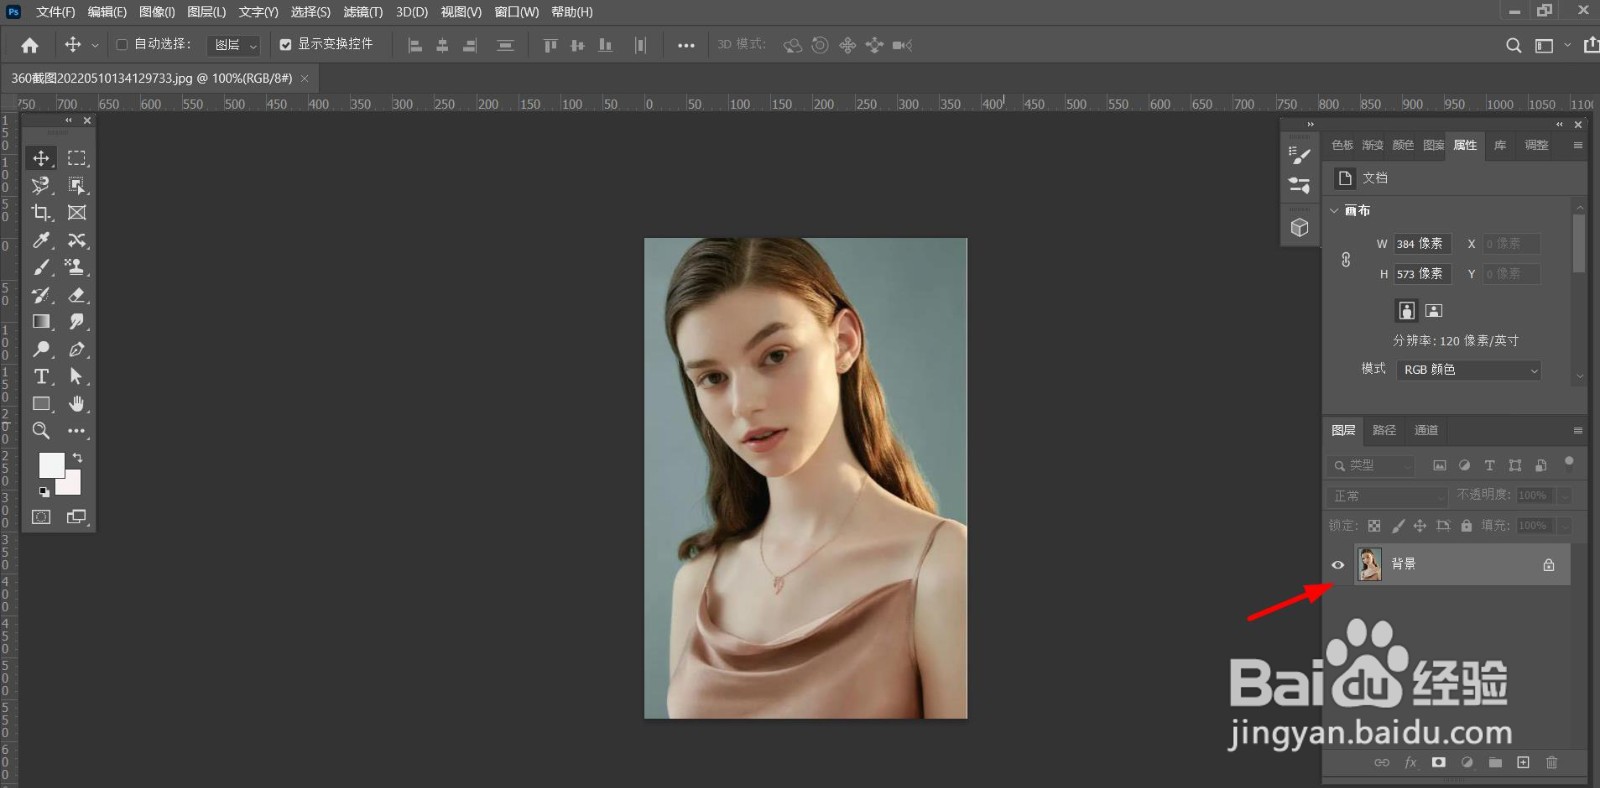Open the 图层 auto-select target dropdown
1600x788 pixels.
(234, 45)
